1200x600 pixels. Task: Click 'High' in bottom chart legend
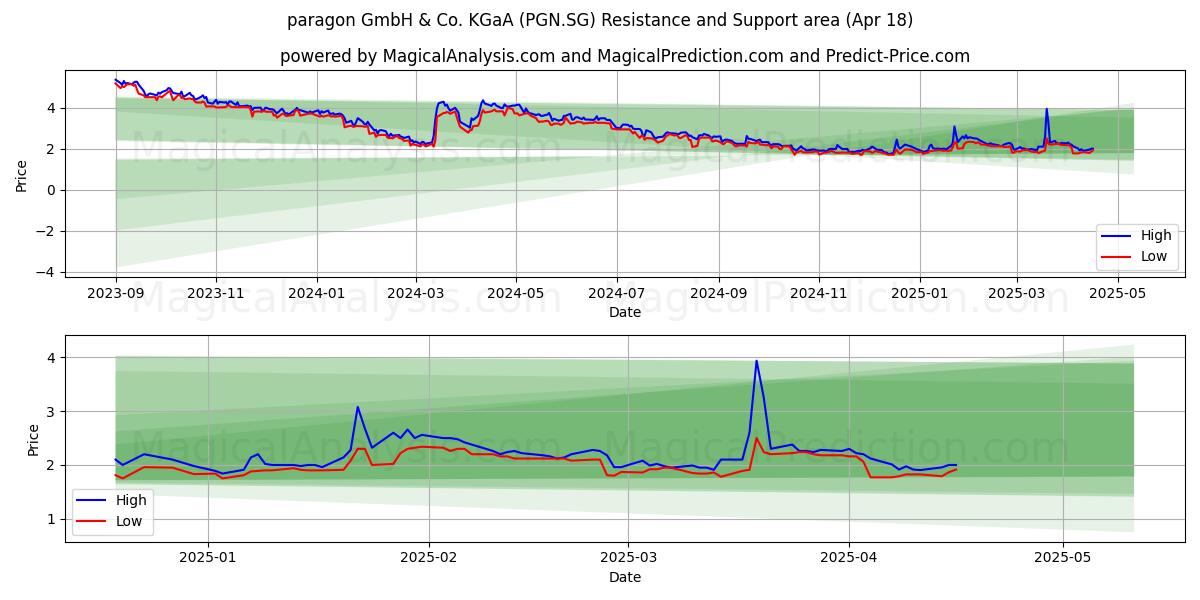[131, 501]
